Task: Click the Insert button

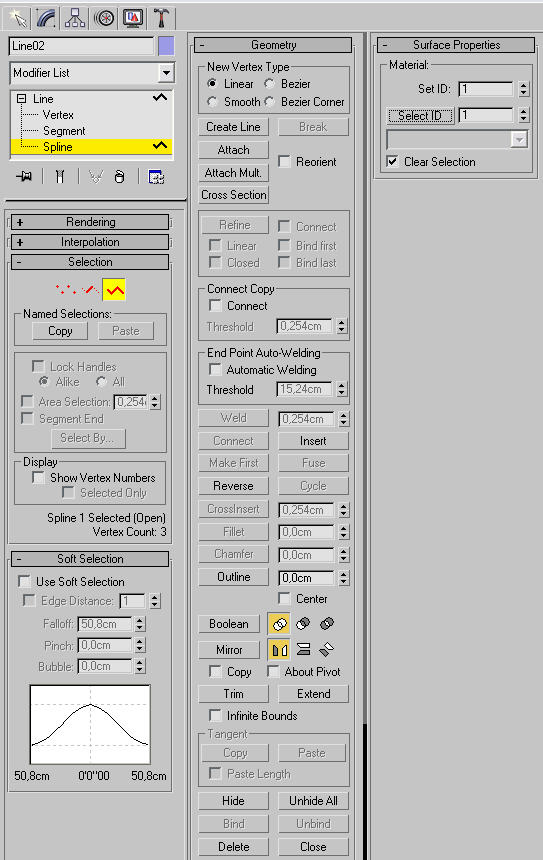Action: point(313,441)
